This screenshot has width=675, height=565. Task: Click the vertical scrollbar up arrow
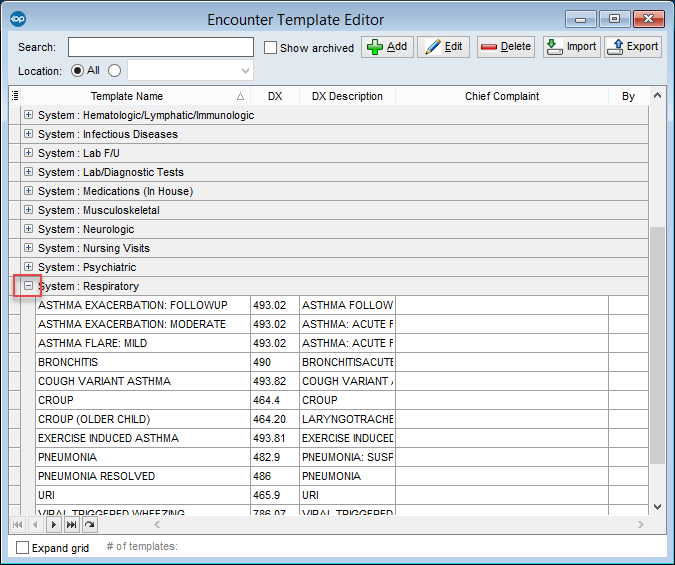pyautogui.click(x=657, y=95)
